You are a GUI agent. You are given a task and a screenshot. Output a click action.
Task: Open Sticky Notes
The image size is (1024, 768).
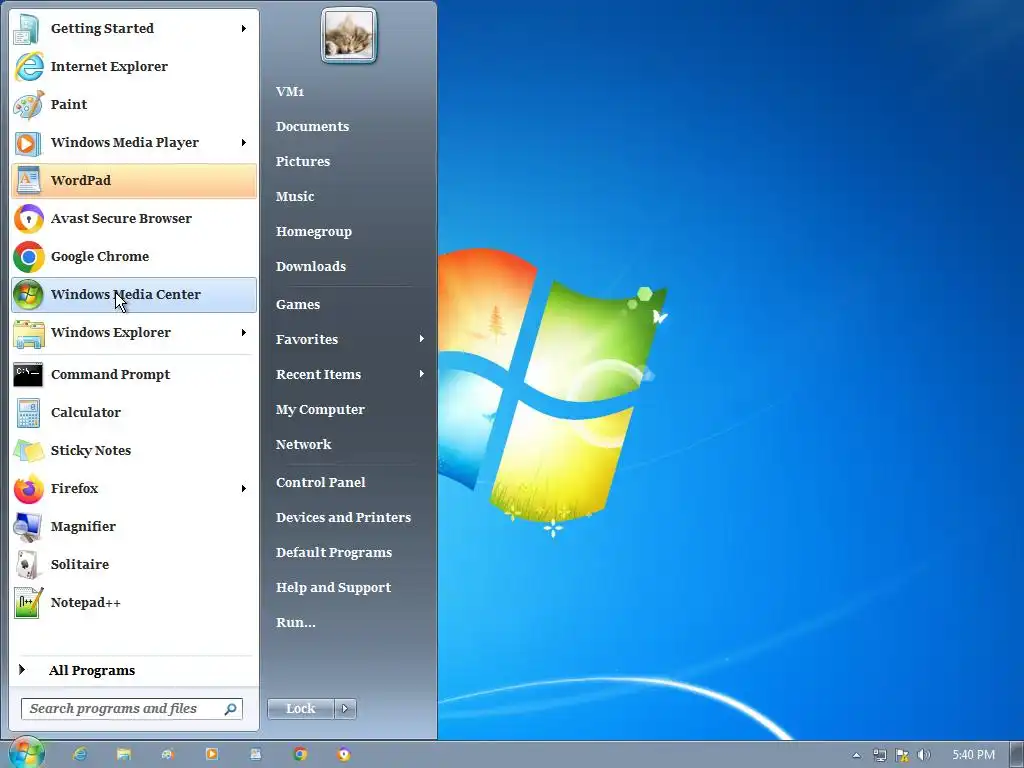click(134, 450)
